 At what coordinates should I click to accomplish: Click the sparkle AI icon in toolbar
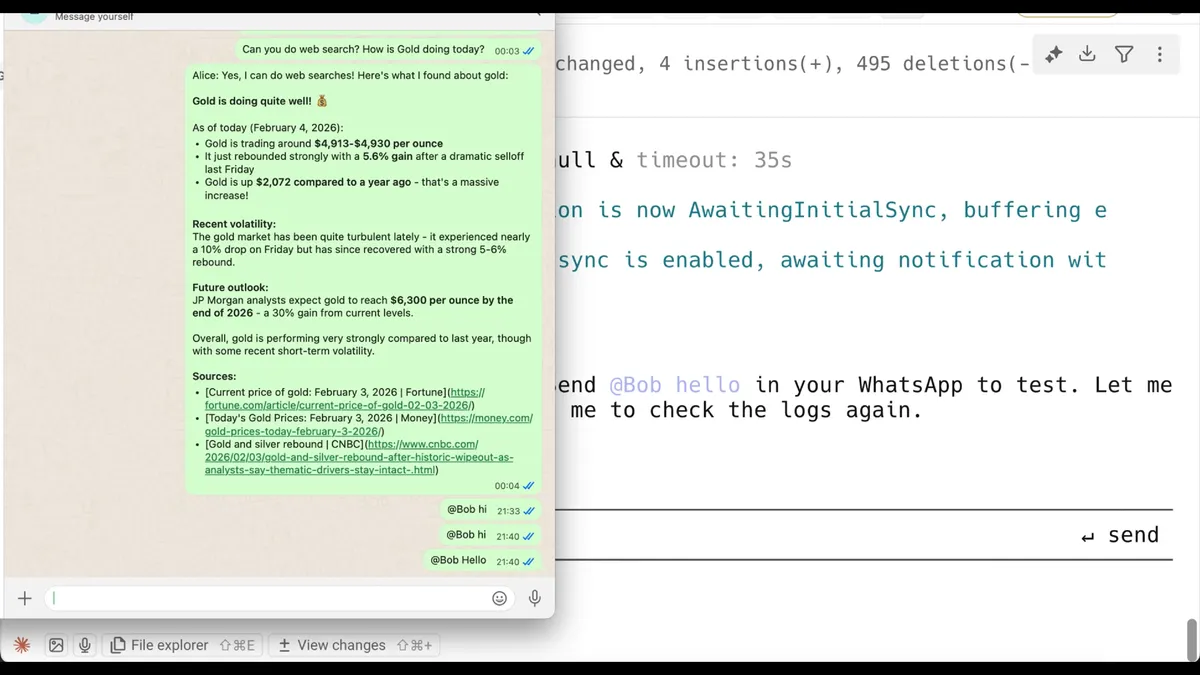pos(1053,55)
